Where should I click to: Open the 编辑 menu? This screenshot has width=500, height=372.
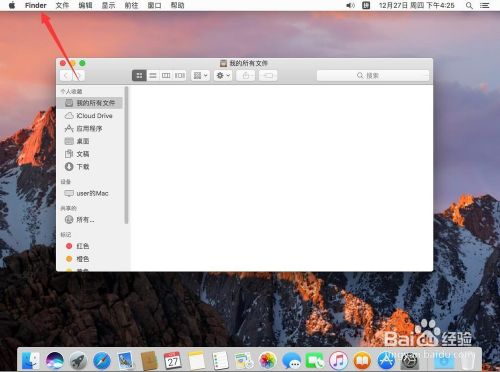coord(85,5)
